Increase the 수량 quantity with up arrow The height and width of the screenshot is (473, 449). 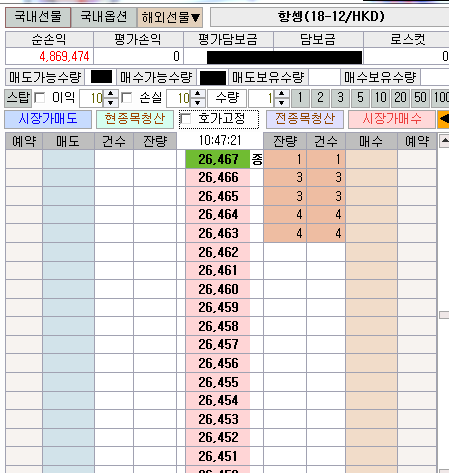pyautogui.click(x=281, y=94)
